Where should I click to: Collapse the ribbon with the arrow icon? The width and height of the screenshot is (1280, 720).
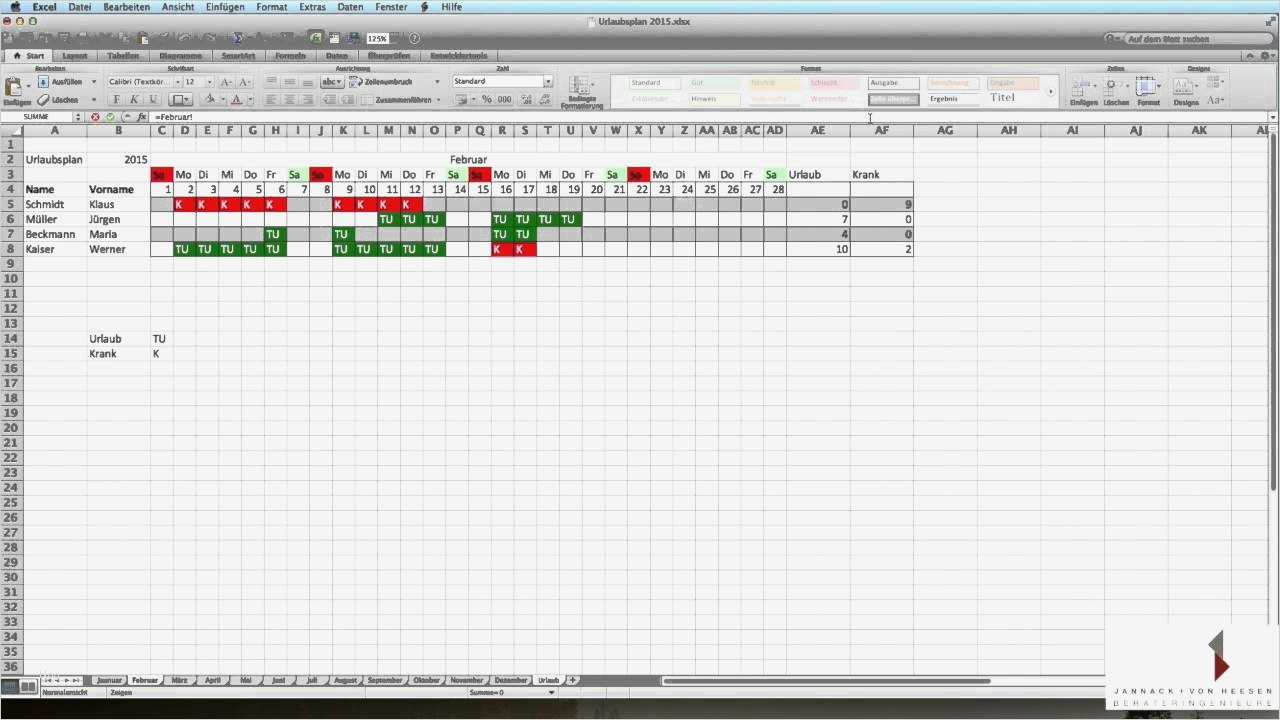(1248, 56)
